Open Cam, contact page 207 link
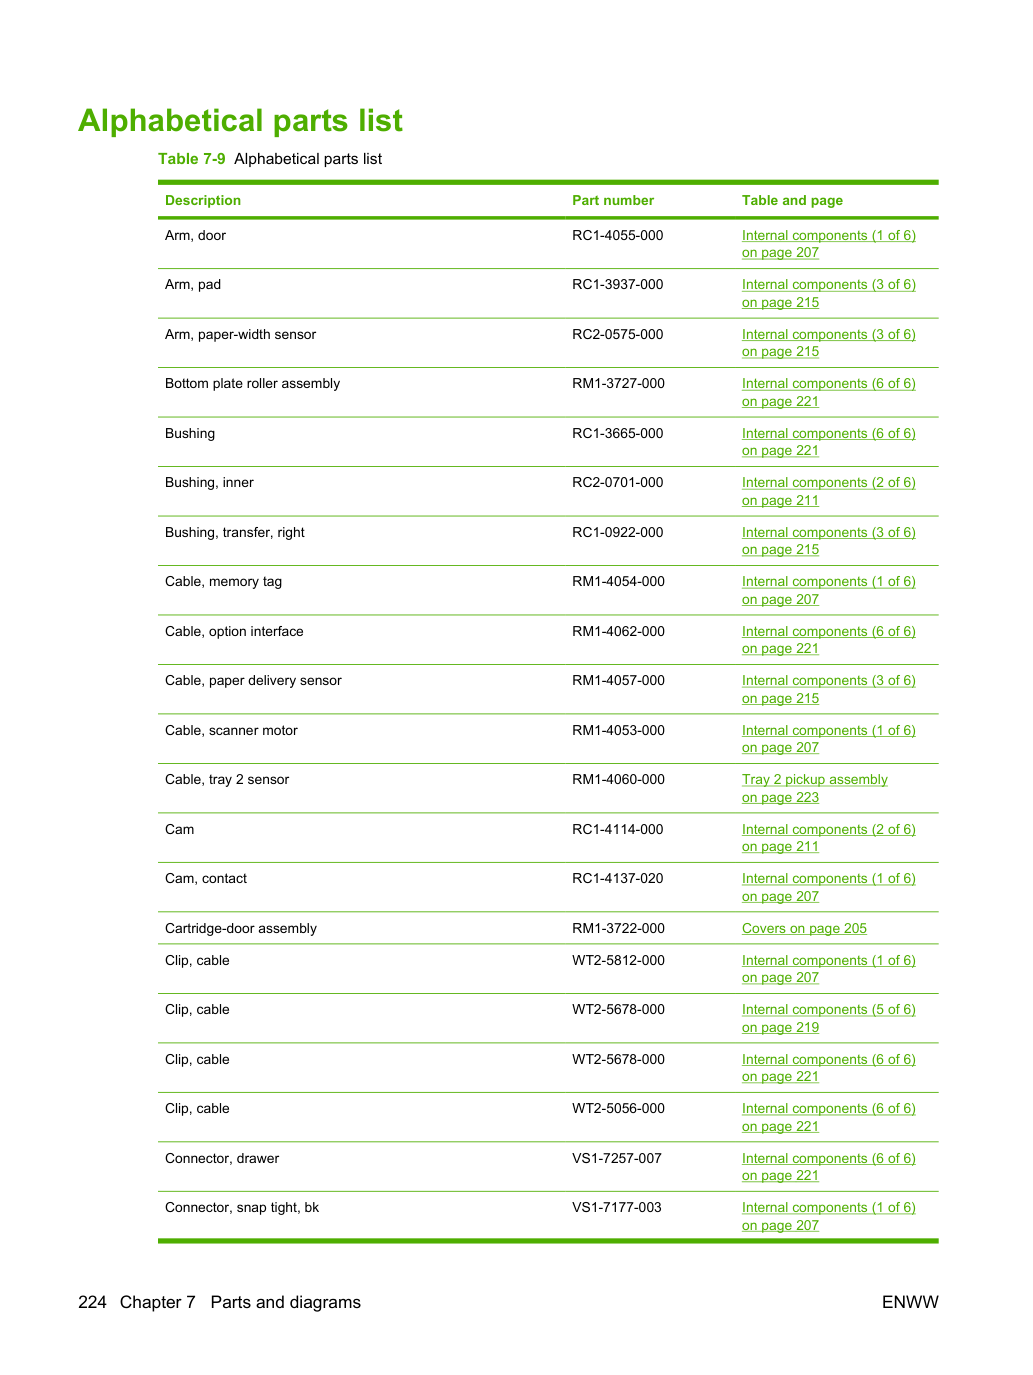Viewport: 1033px width, 1375px height. pos(828,887)
